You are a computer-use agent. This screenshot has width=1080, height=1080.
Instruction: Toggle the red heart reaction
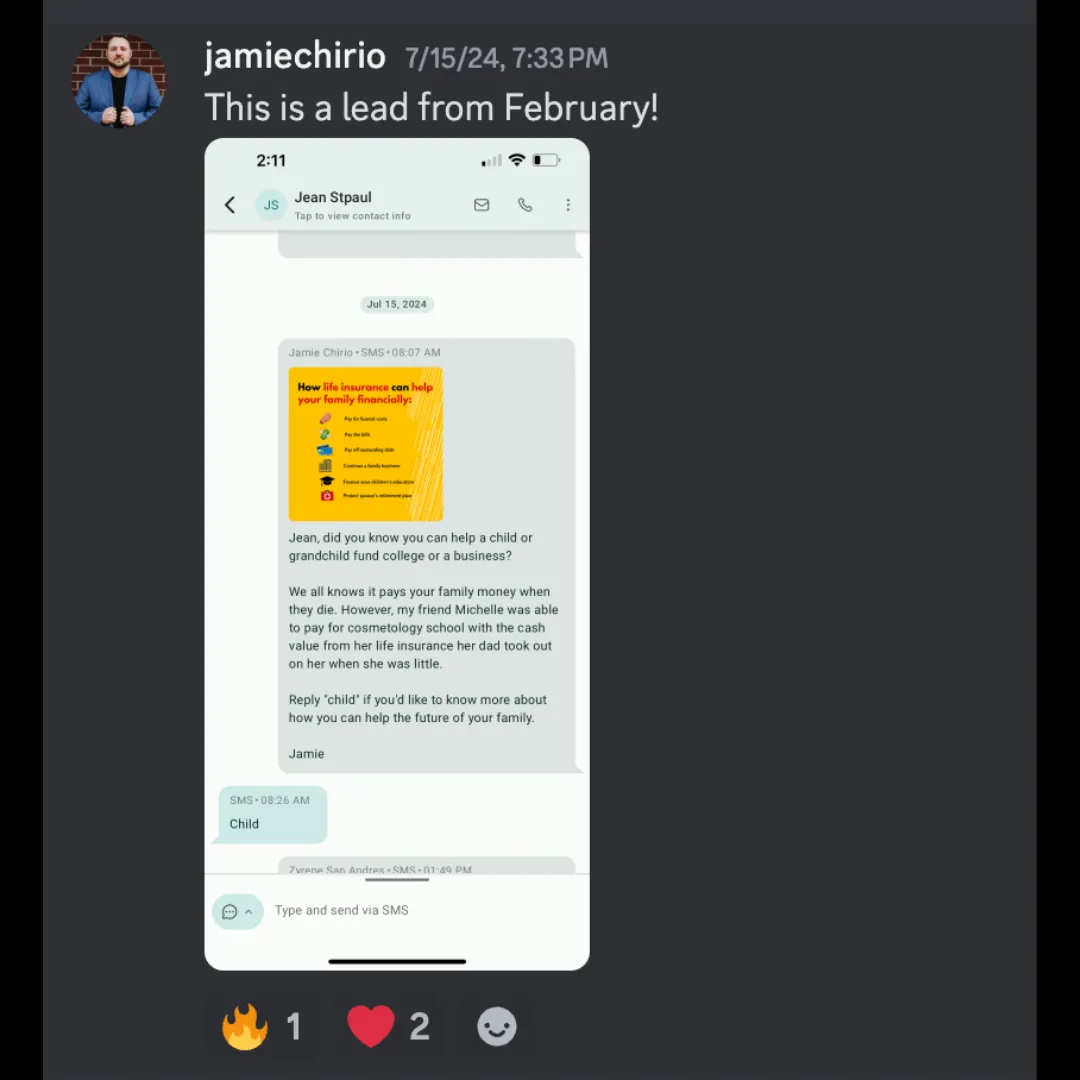point(388,1026)
